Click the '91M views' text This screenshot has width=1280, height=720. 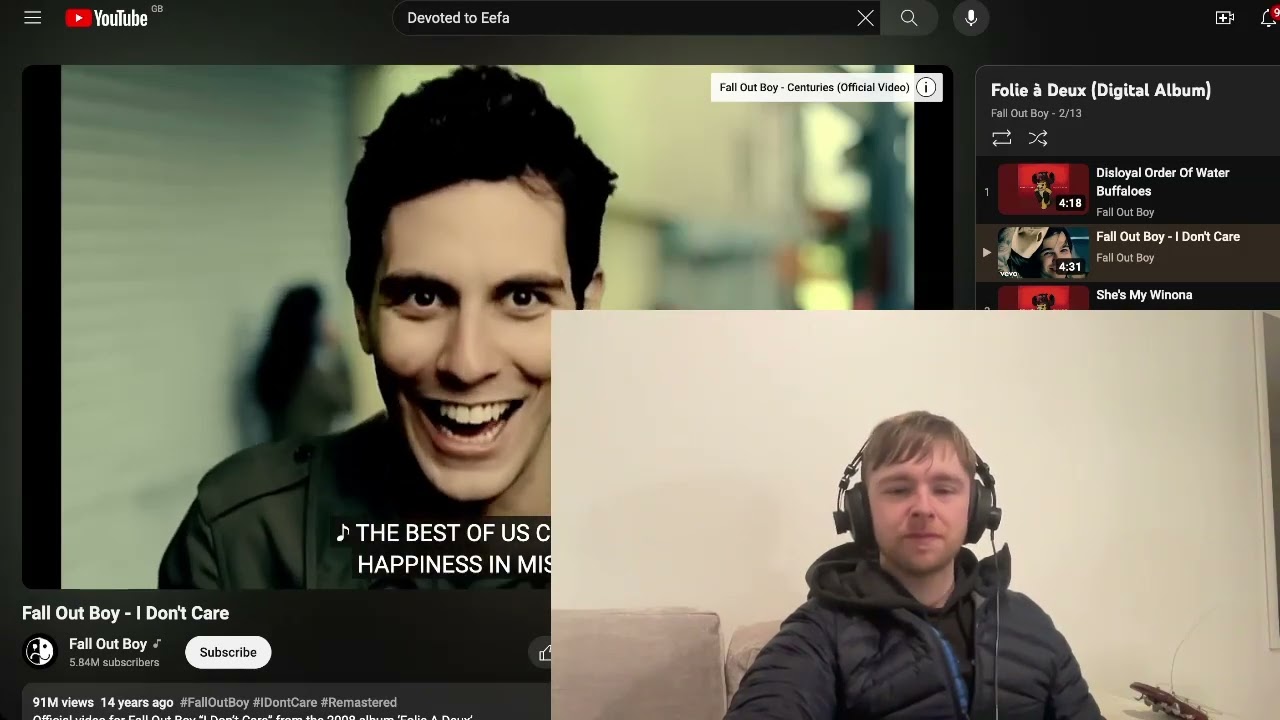point(63,703)
